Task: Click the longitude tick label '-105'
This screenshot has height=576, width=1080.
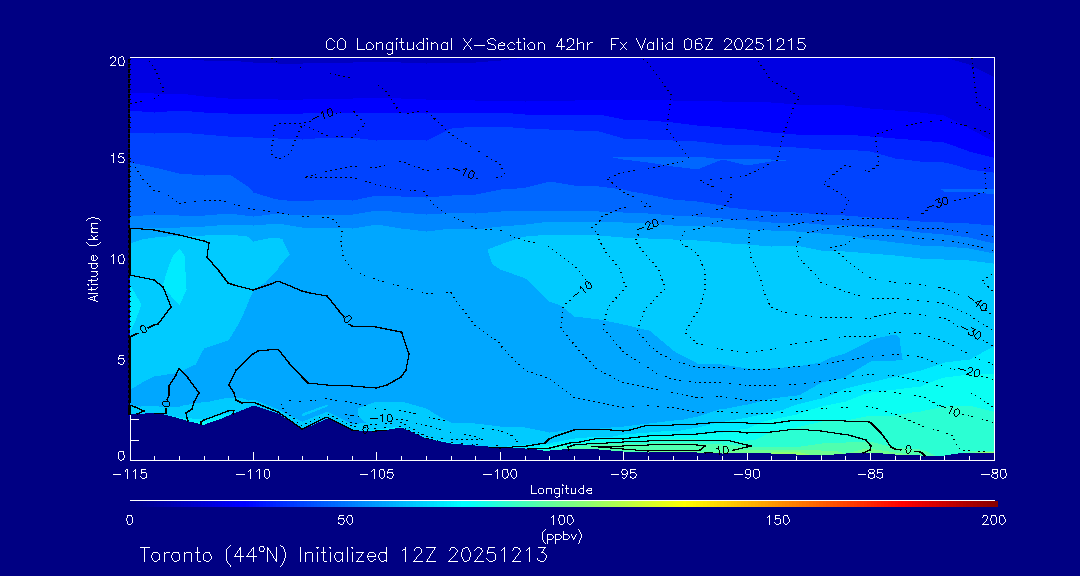Action: tap(377, 475)
